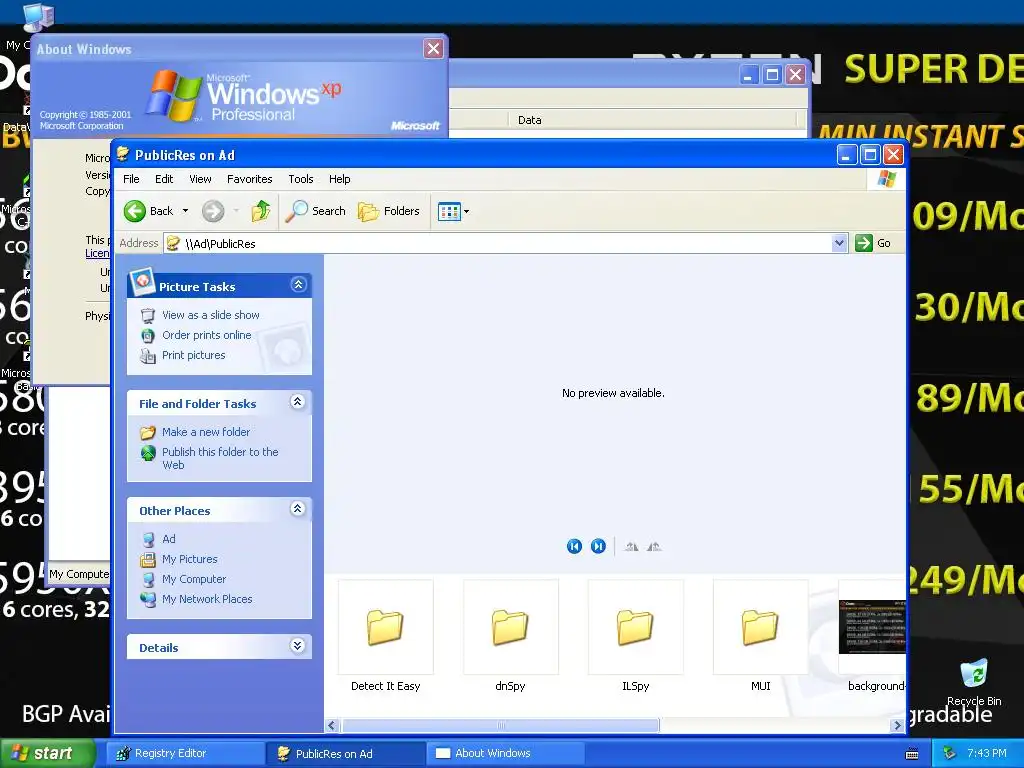Select the Detect It Easy folder
Image resolution: width=1024 pixels, height=768 pixels.
point(385,635)
